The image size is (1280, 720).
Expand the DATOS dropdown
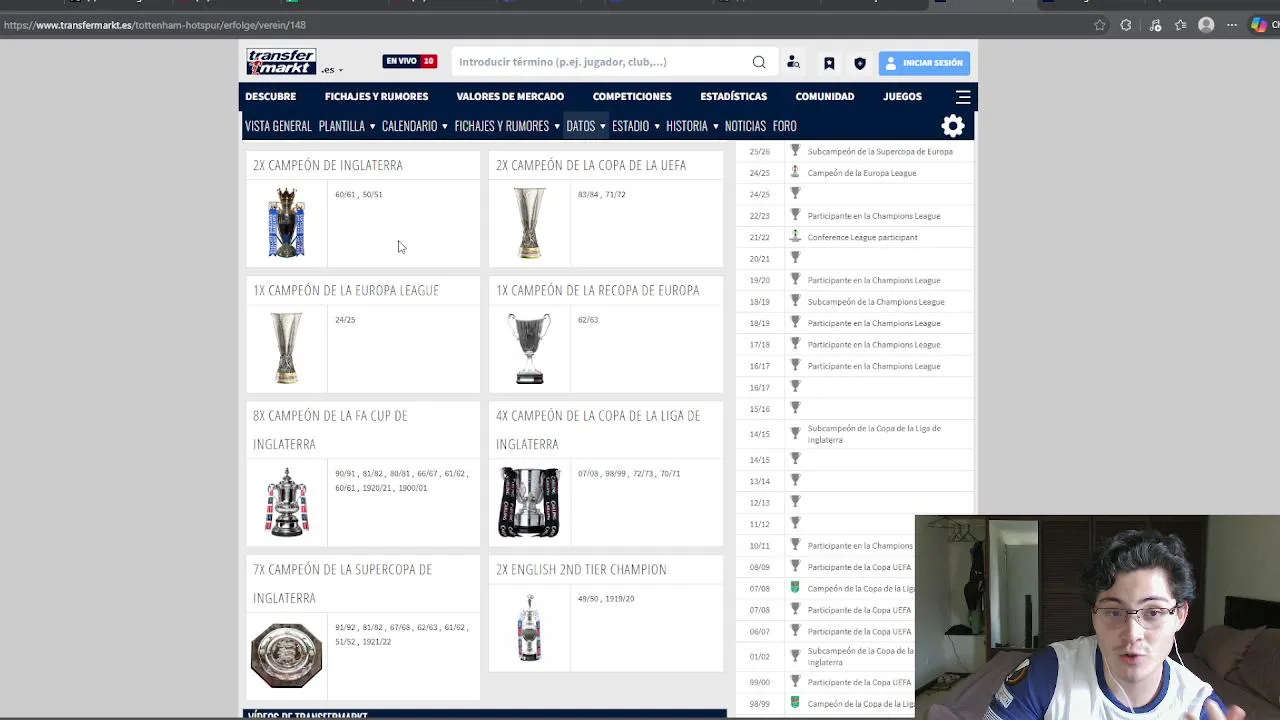[x=585, y=126]
